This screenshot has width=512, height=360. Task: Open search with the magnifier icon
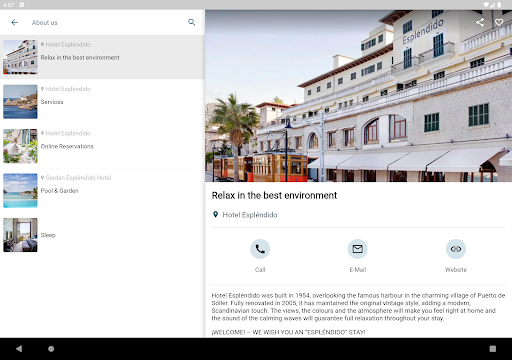(x=192, y=22)
